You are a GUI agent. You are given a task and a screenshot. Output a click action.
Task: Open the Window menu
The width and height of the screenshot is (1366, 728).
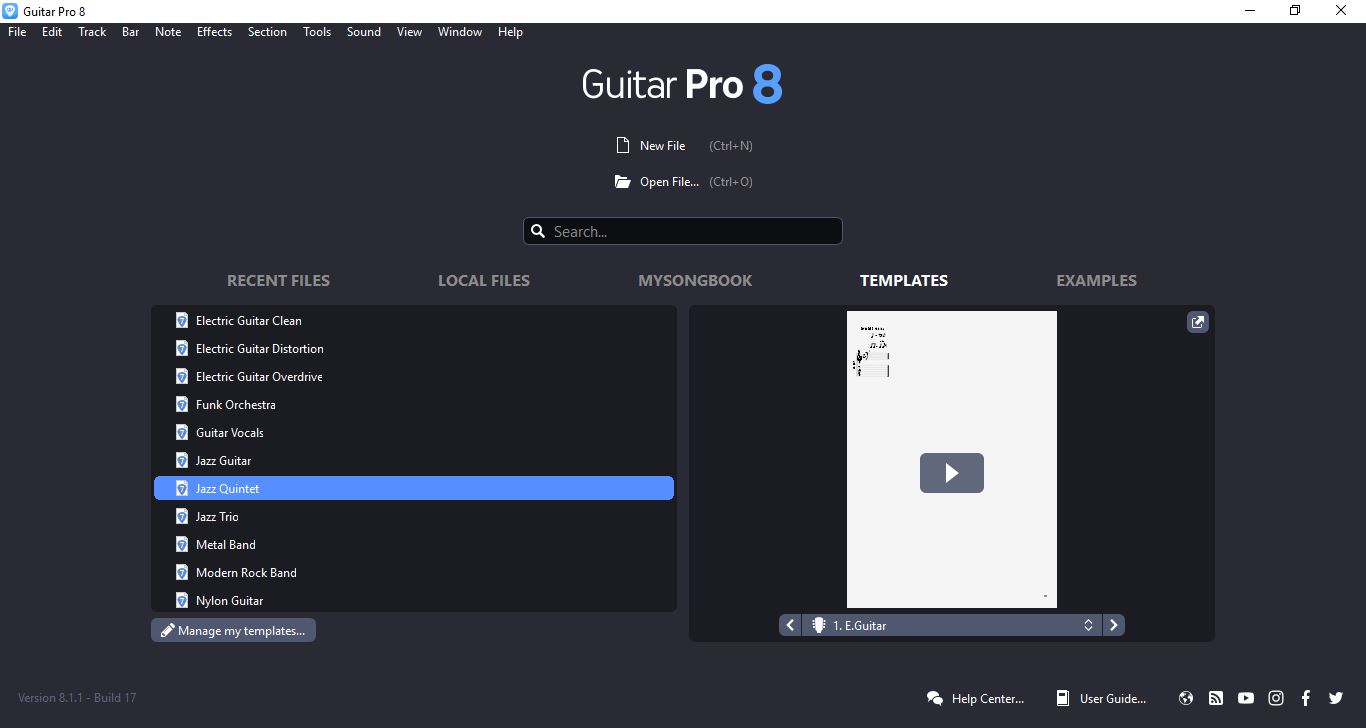460,32
